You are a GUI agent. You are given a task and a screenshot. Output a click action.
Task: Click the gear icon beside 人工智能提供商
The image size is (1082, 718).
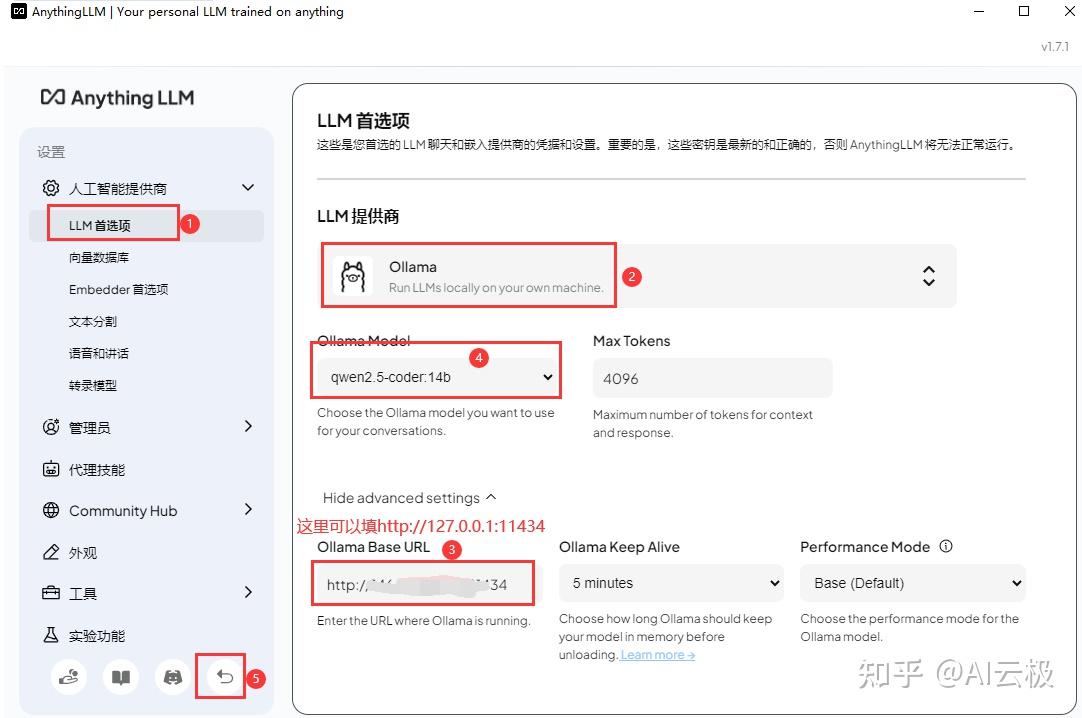(50, 188)
